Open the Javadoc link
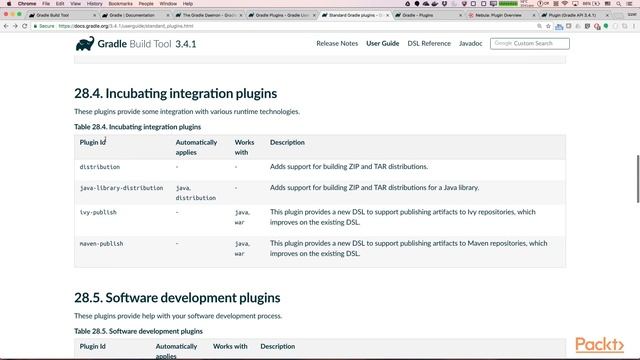 (471, 43)
